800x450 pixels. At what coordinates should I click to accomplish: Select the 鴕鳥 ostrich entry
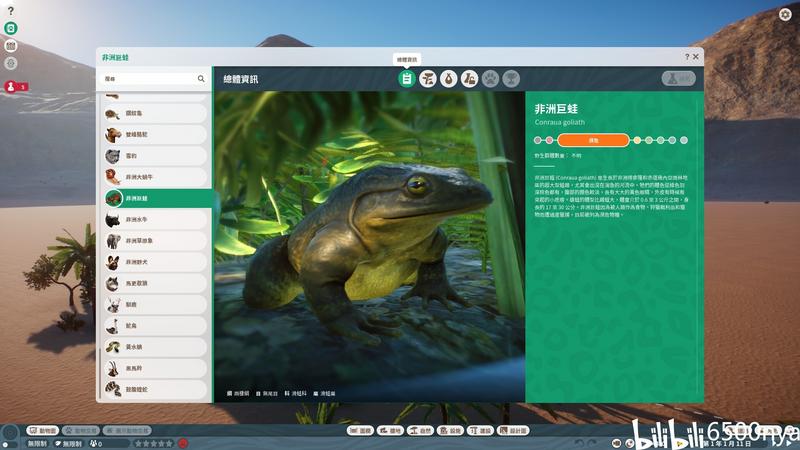tap(156, 326)
